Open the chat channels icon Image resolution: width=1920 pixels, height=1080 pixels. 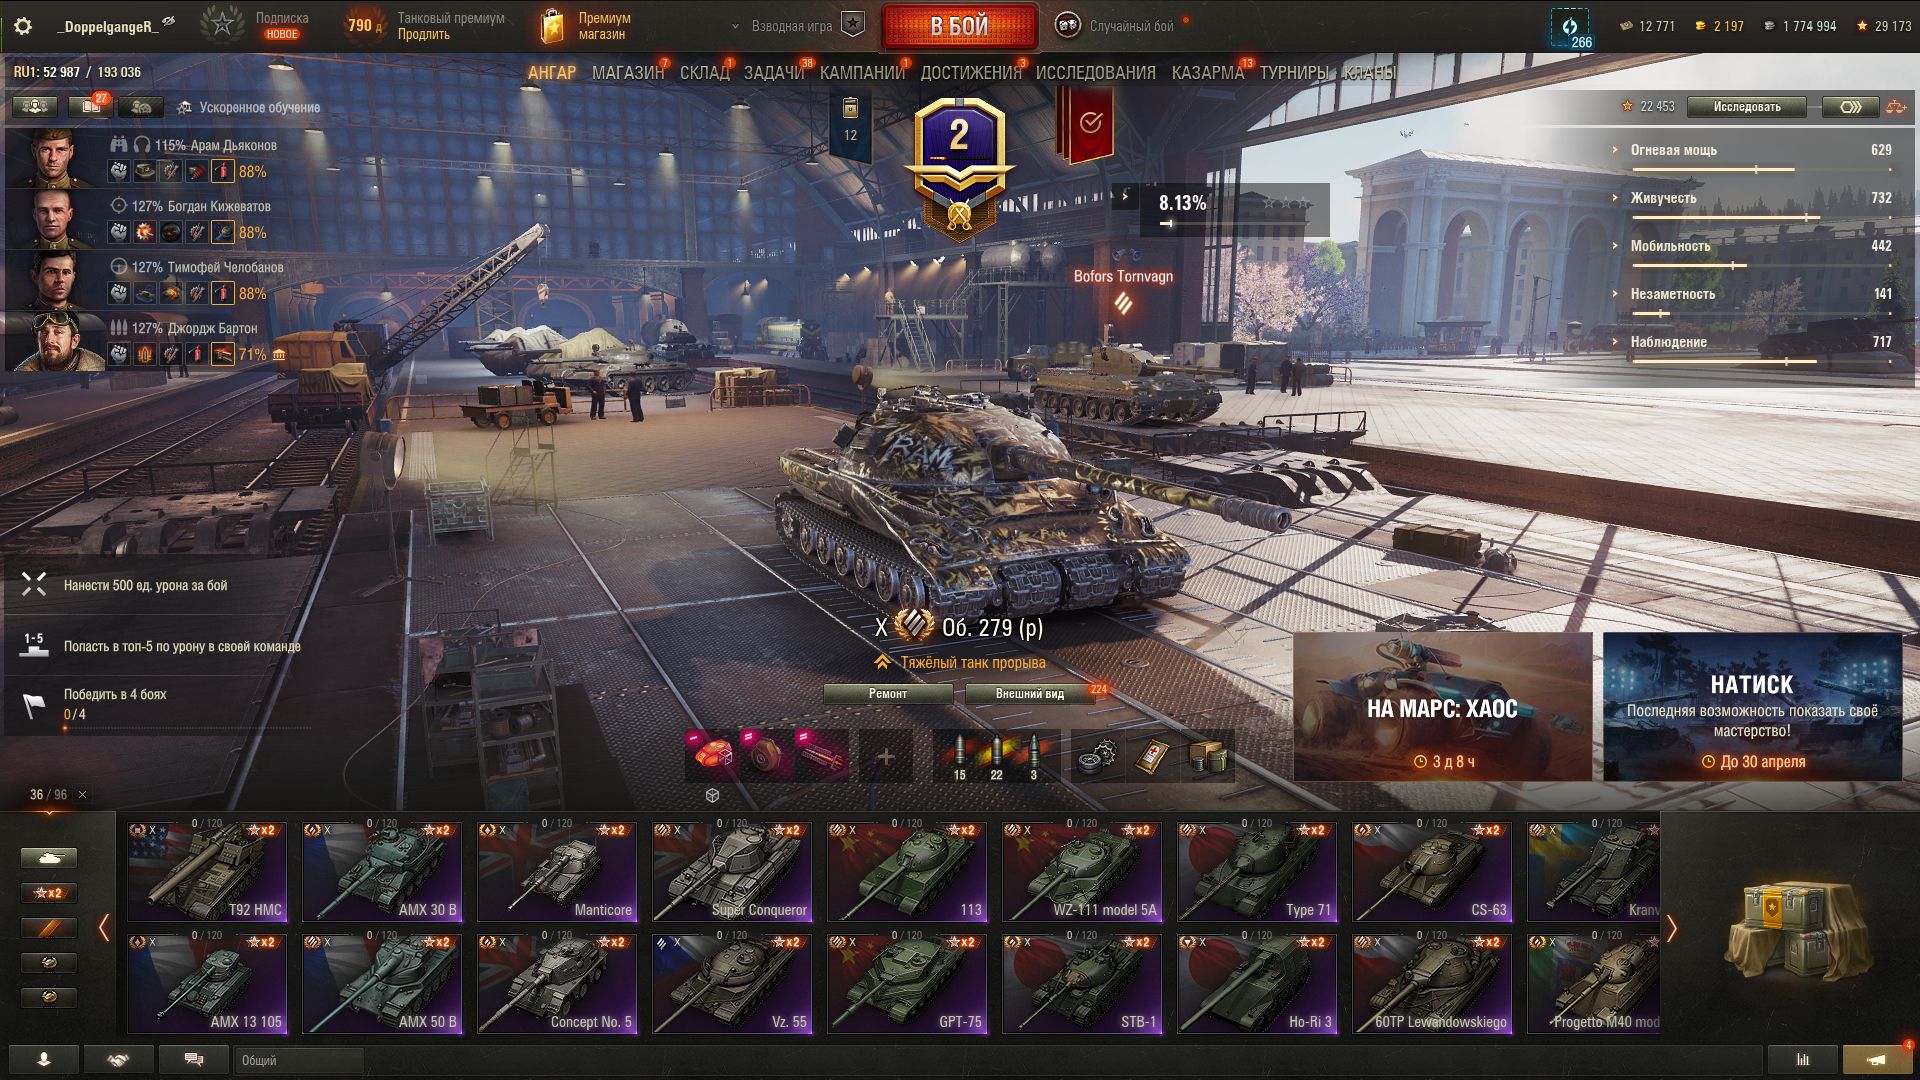(x=194, y=1060)
